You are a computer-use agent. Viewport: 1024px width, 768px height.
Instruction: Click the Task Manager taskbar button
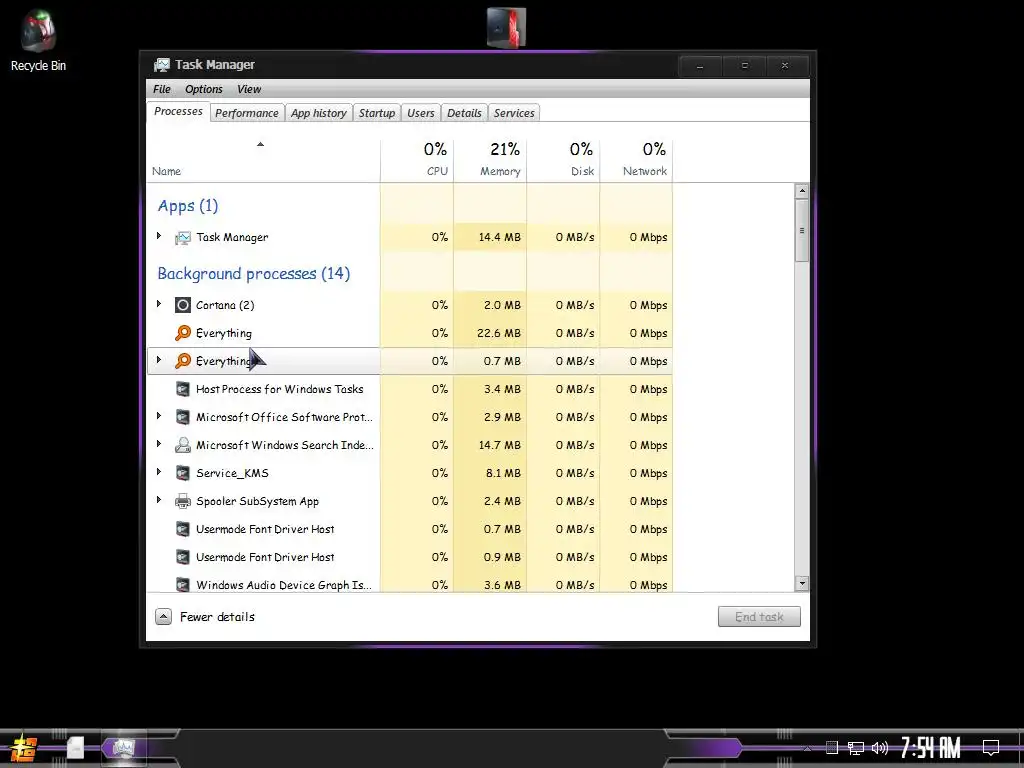123,748
